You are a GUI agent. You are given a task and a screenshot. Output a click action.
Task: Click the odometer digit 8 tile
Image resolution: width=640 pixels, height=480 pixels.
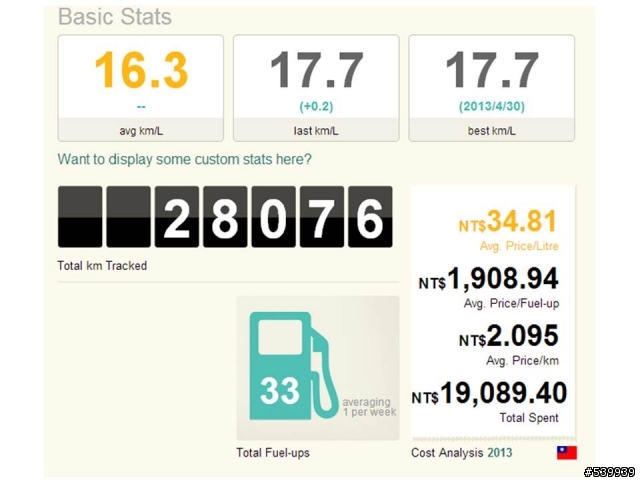tap(225, 217)
